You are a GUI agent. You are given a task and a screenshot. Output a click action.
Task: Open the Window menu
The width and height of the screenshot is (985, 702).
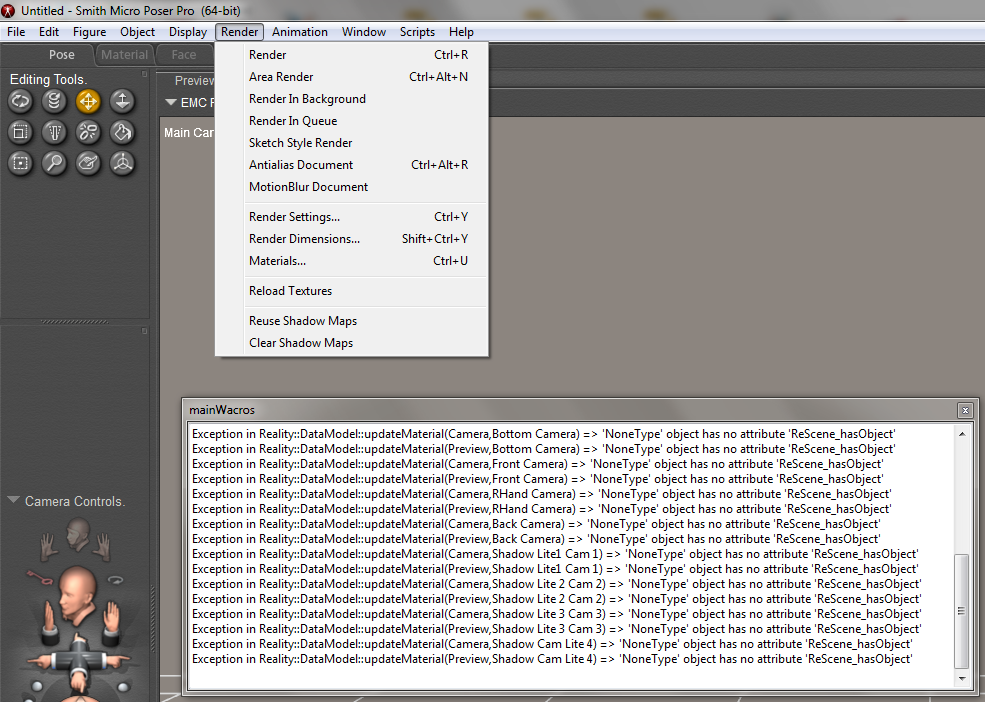pos(364,31)
